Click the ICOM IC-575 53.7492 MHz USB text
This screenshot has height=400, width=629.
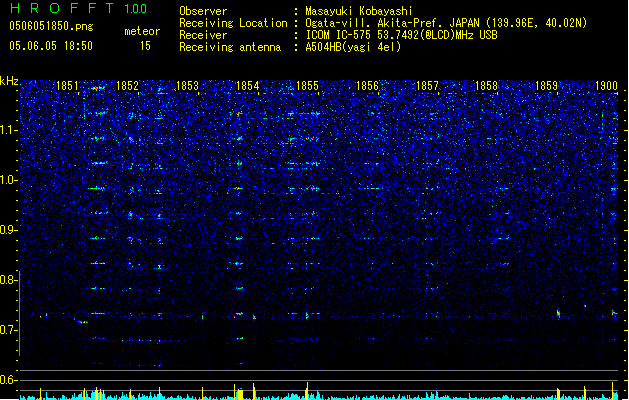pos(402,35)
